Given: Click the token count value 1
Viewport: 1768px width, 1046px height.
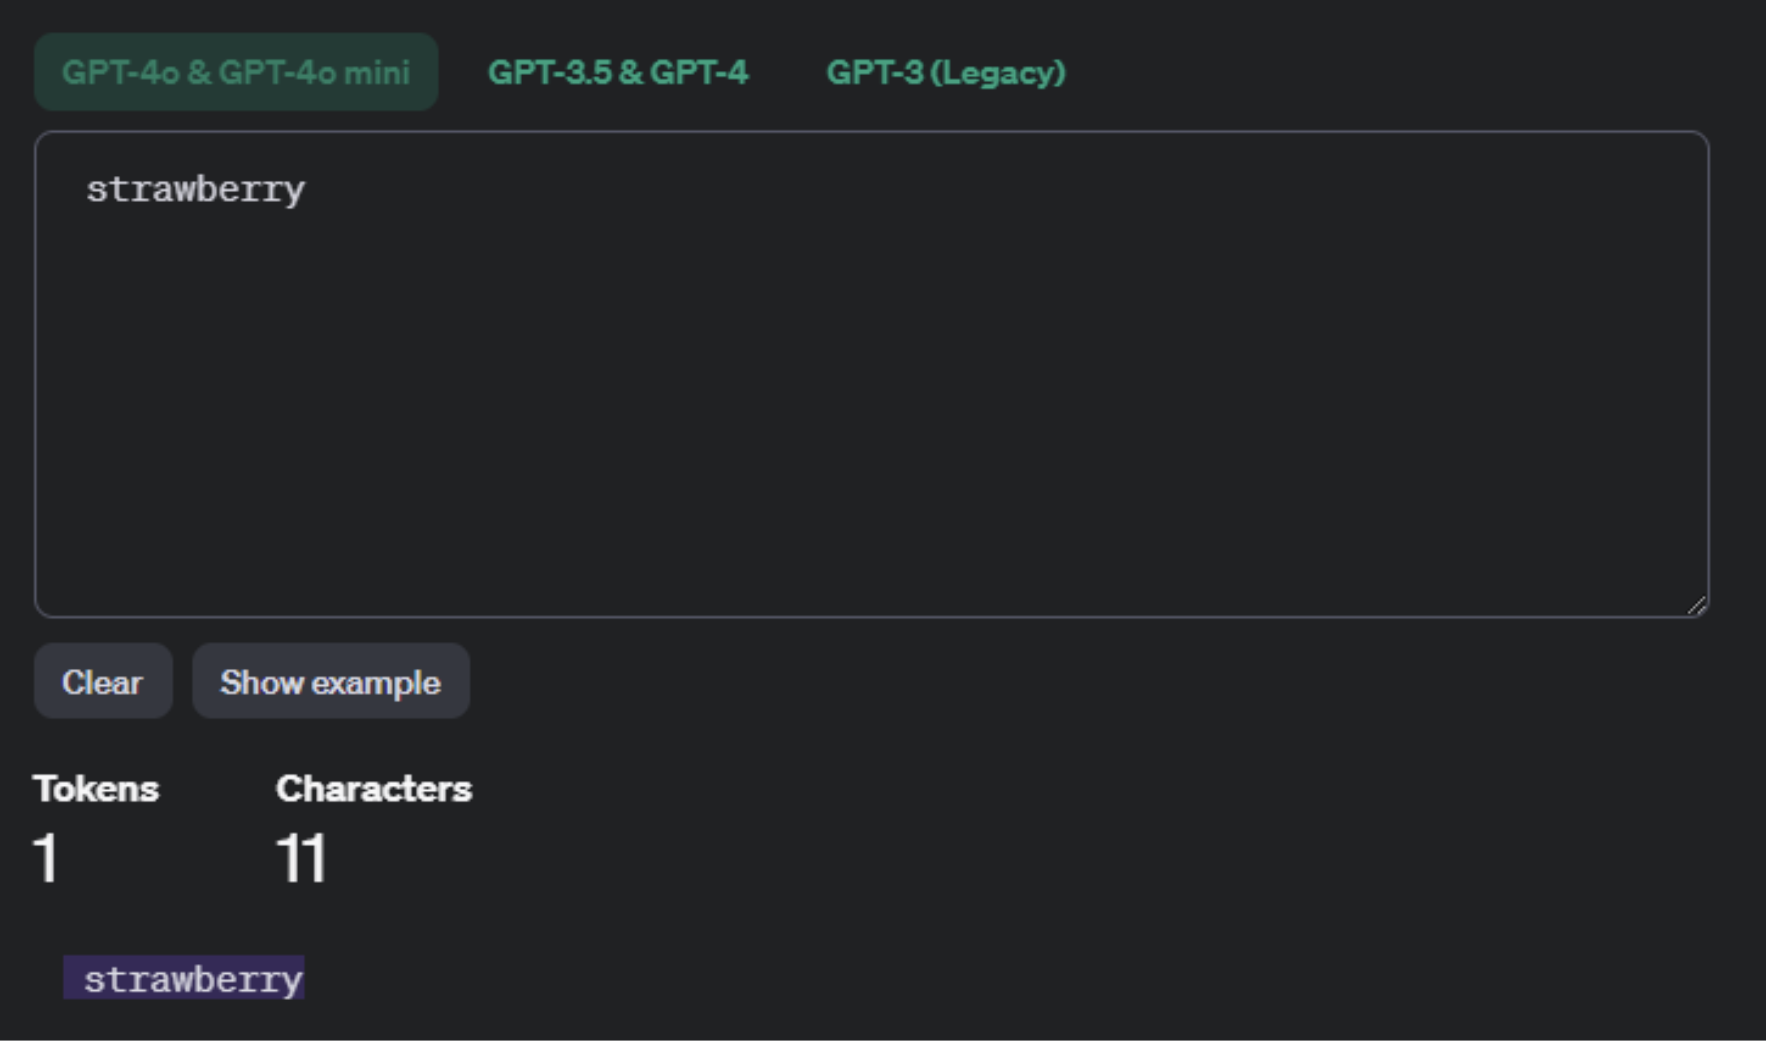Looking at the screenshot, I should [x=46, y=858].
